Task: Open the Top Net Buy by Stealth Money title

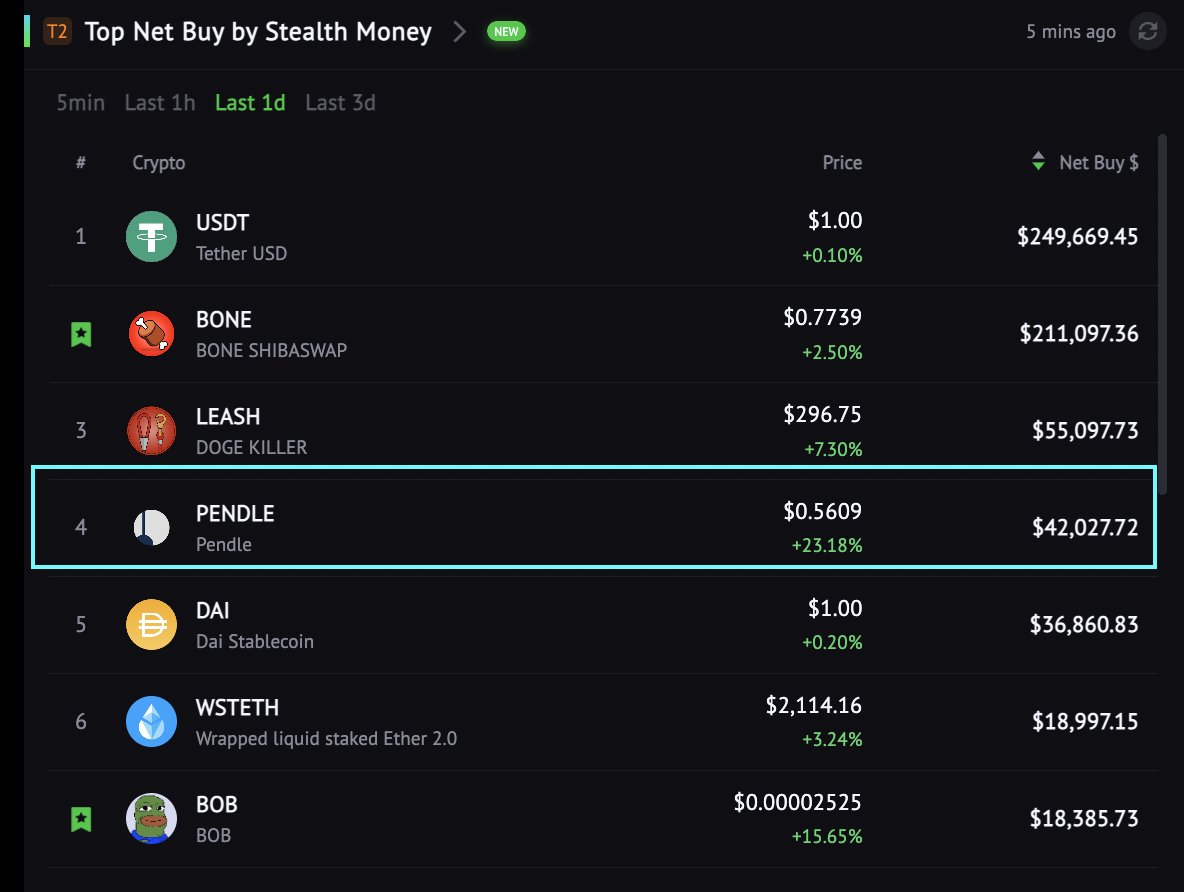Action: pyautogui.click(x=258, y=31)
